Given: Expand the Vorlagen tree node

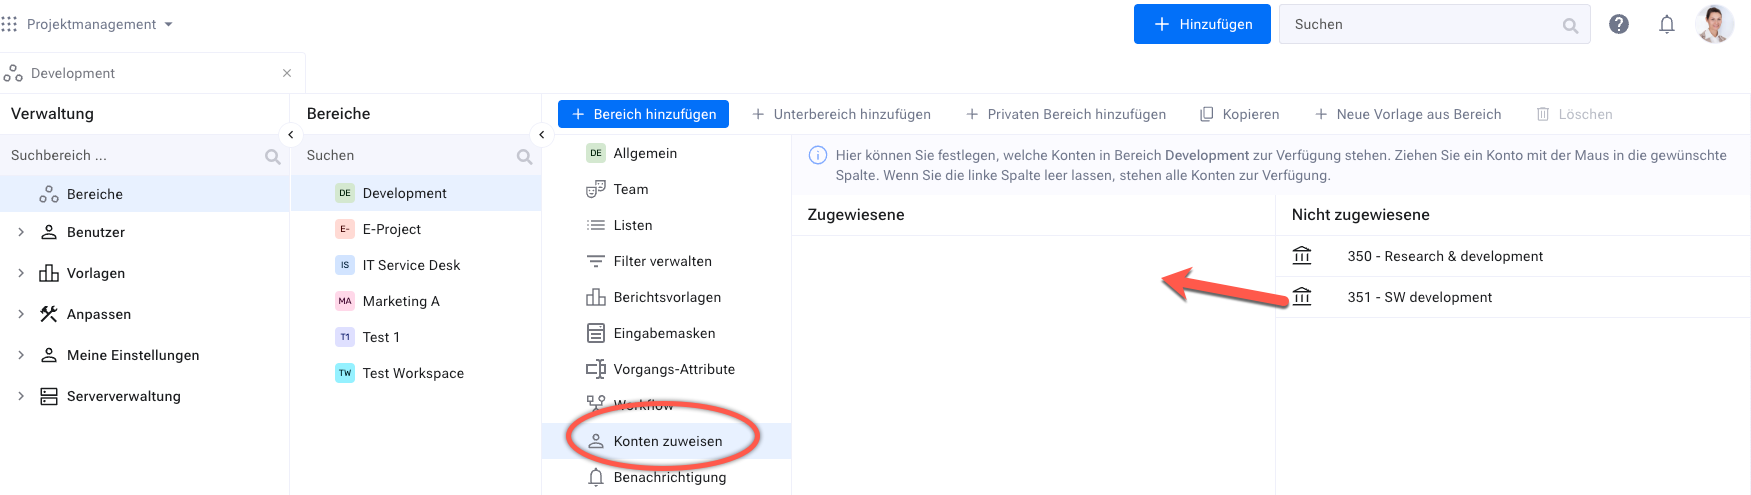Looking at the screenshot, I should point(21,273).
